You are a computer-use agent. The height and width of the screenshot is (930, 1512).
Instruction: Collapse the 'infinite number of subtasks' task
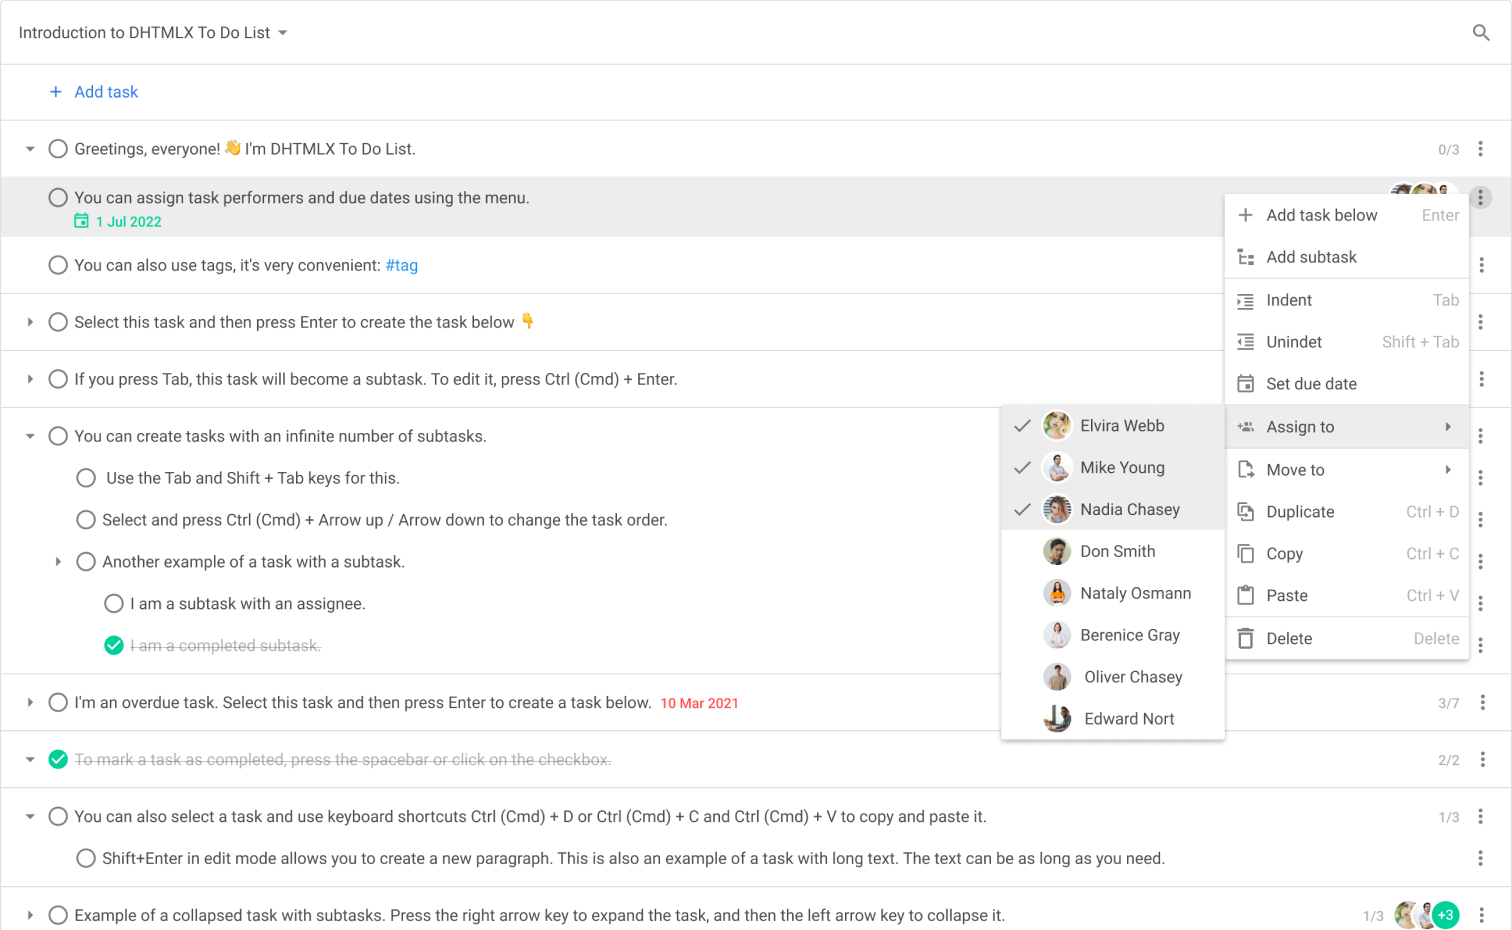coord(30,436)
